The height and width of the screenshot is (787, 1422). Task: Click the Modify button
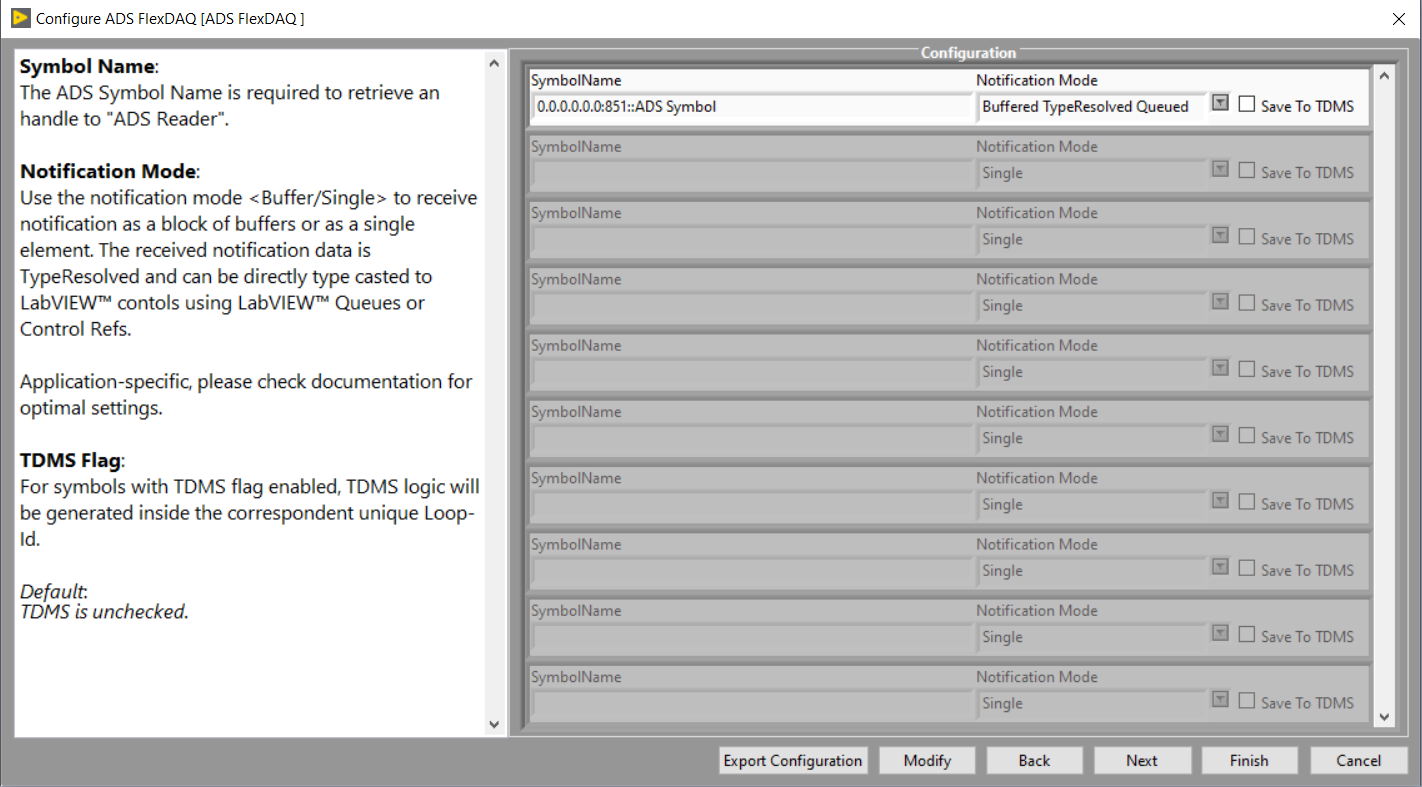(x=927, y=761)
